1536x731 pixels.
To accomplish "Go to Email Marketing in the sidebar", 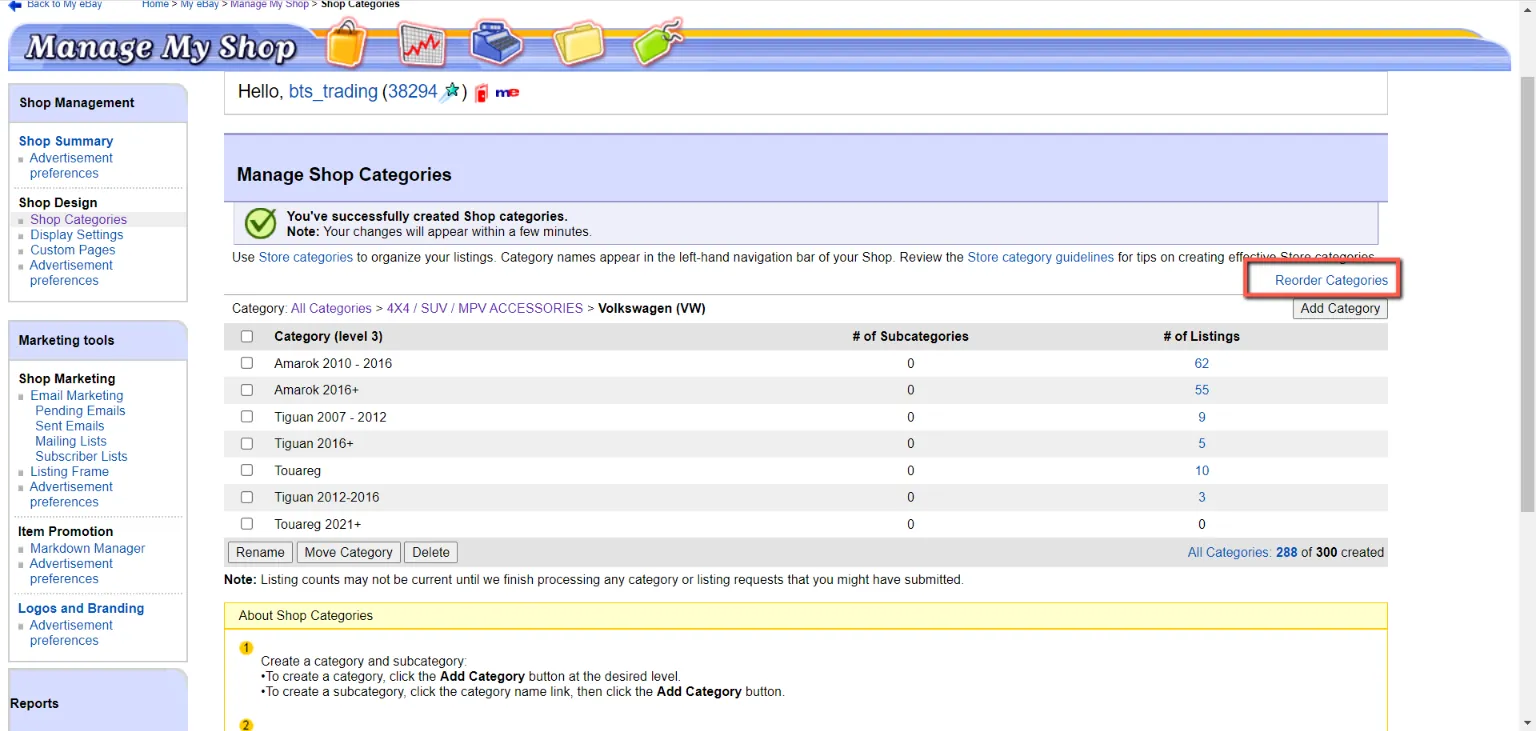I will (x=77, y=396).
